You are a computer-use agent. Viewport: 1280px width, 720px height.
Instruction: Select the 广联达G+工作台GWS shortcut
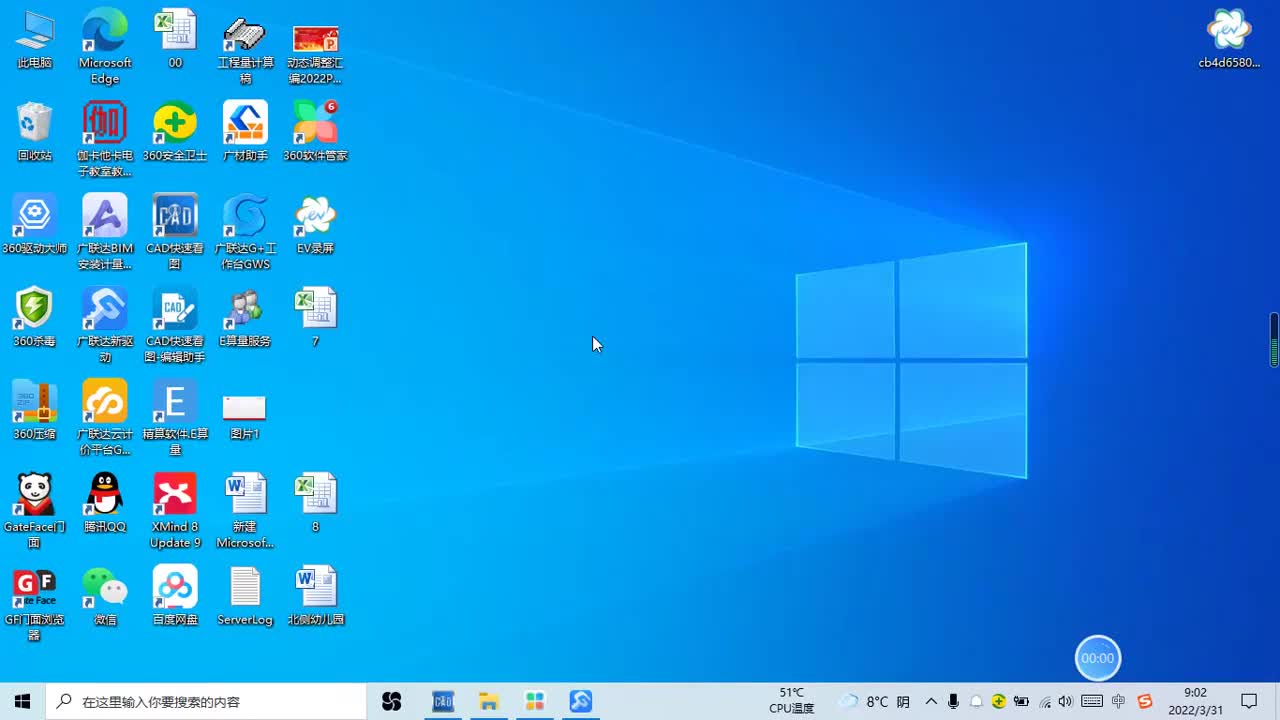point(245,232)
